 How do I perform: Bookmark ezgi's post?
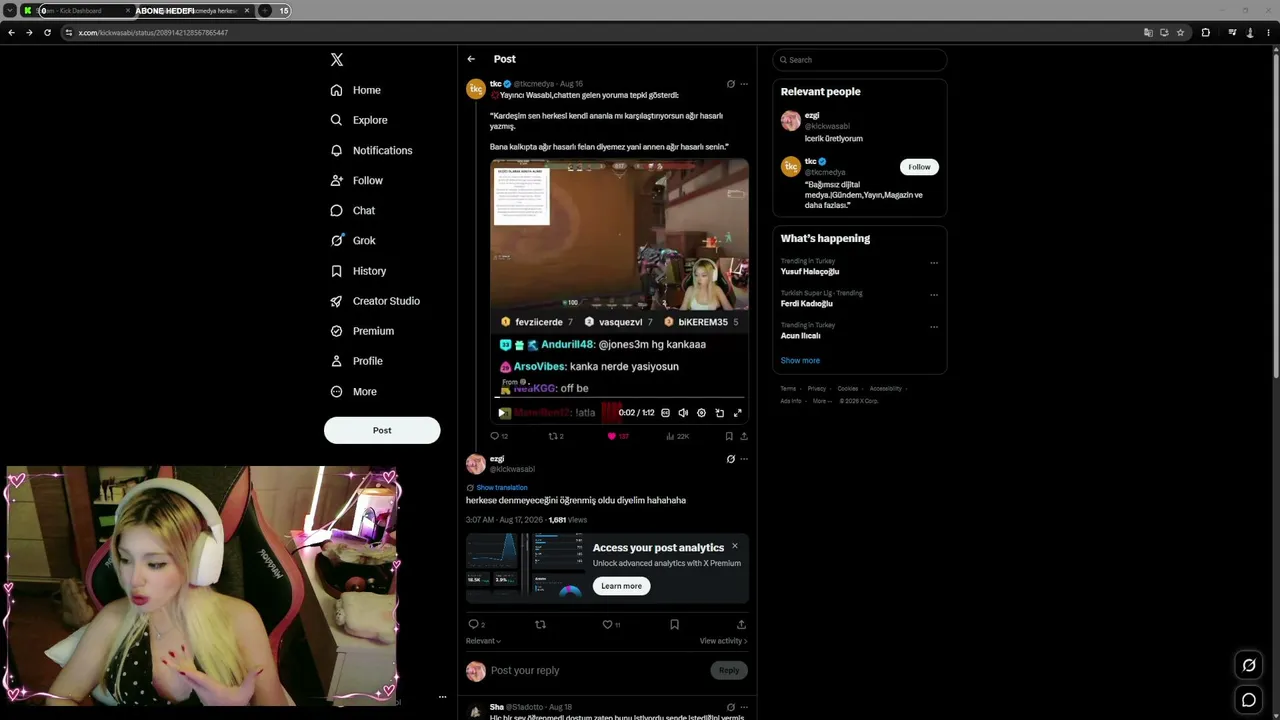(674, 625)
